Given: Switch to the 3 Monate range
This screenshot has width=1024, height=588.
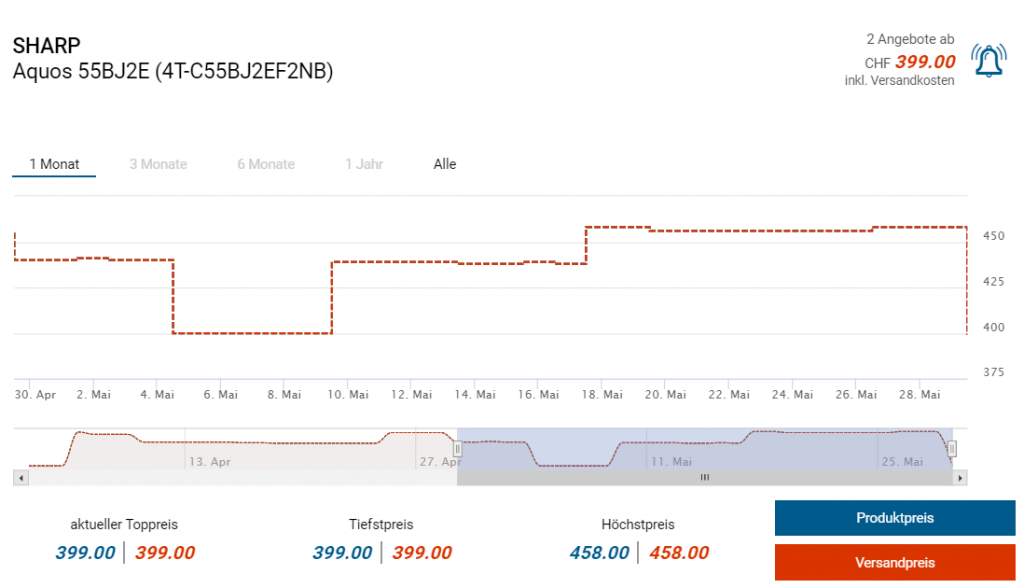Looking at the screenshot, I should [158, 164].
